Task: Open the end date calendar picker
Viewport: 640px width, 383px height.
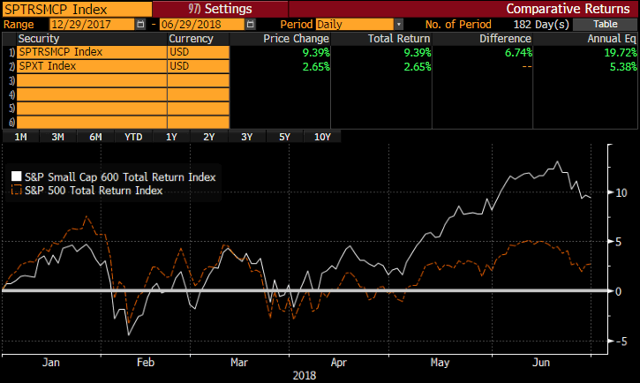Action: click(250, 24)
